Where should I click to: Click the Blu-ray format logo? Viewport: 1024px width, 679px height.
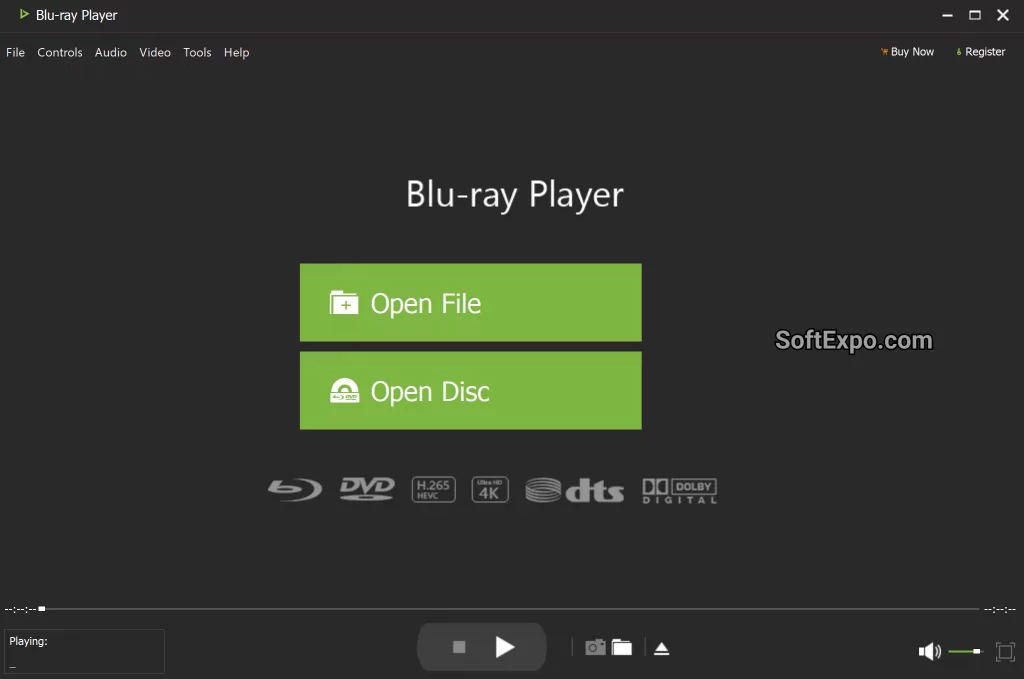pos(293,489)
